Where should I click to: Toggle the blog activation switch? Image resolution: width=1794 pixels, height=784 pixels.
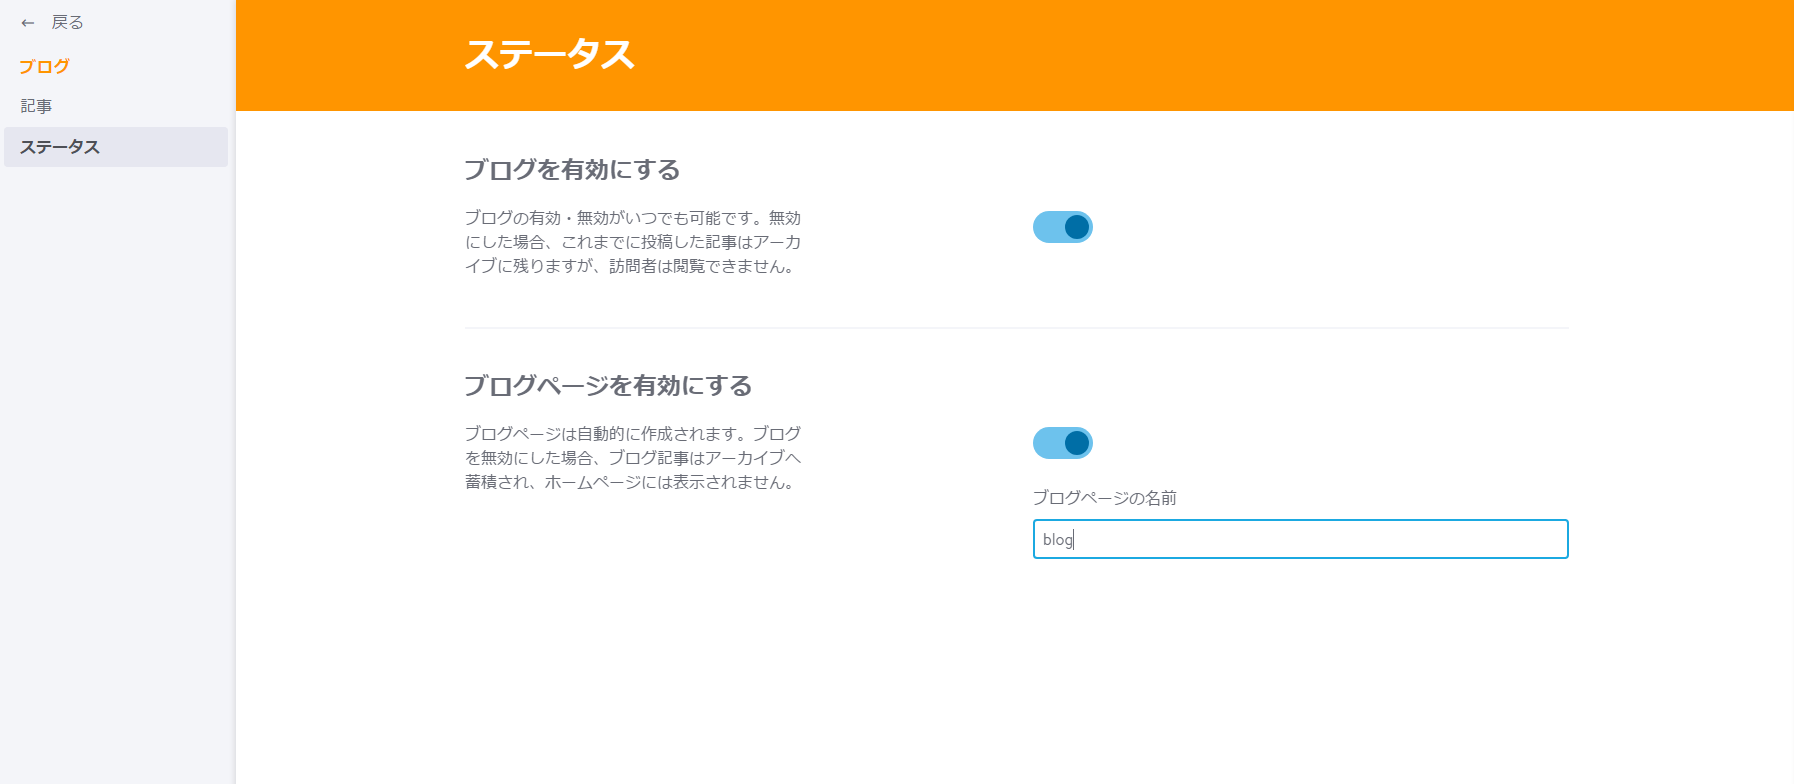(x=1062, y=226)
